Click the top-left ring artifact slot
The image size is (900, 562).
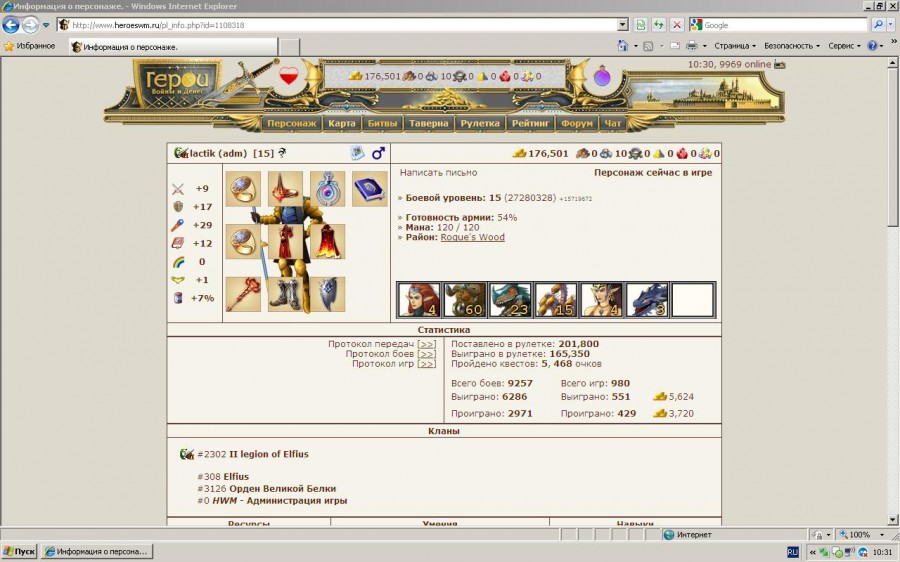click(x=243, y=188)
